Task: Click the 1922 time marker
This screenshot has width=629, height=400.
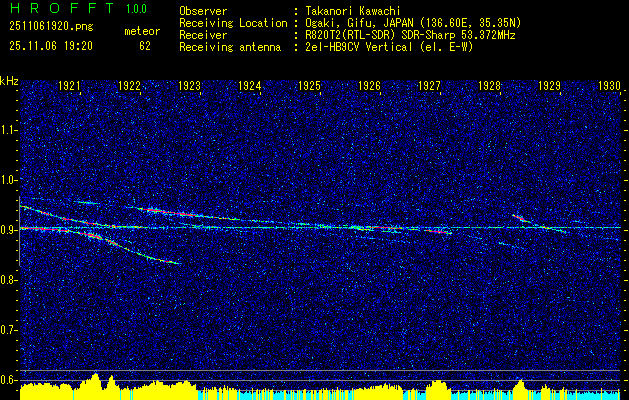Action: pyautogui.click(x=129, y=85)
